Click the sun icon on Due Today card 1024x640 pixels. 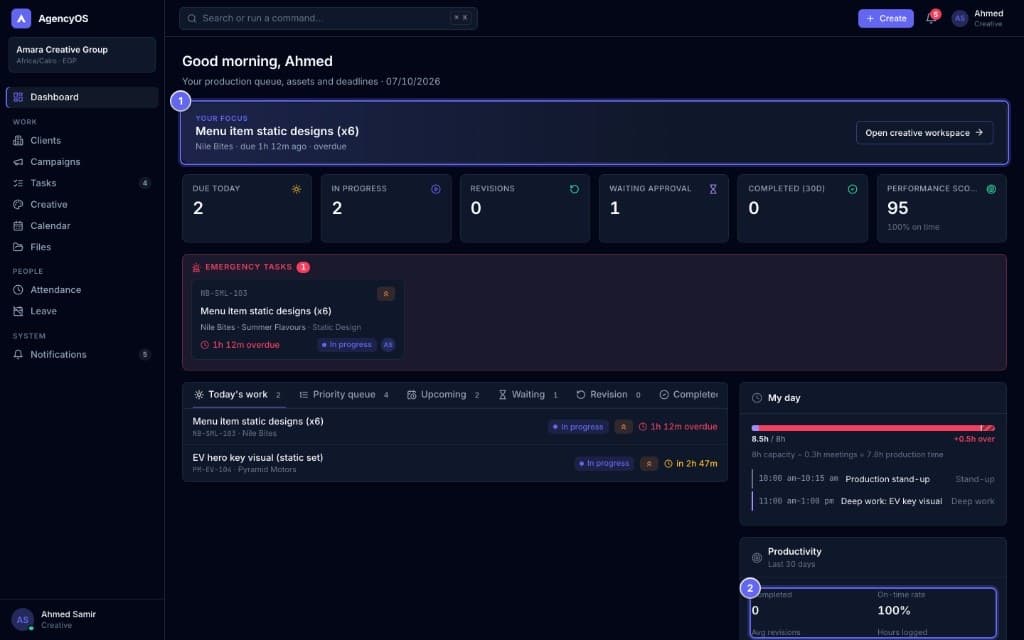point(296,189)
